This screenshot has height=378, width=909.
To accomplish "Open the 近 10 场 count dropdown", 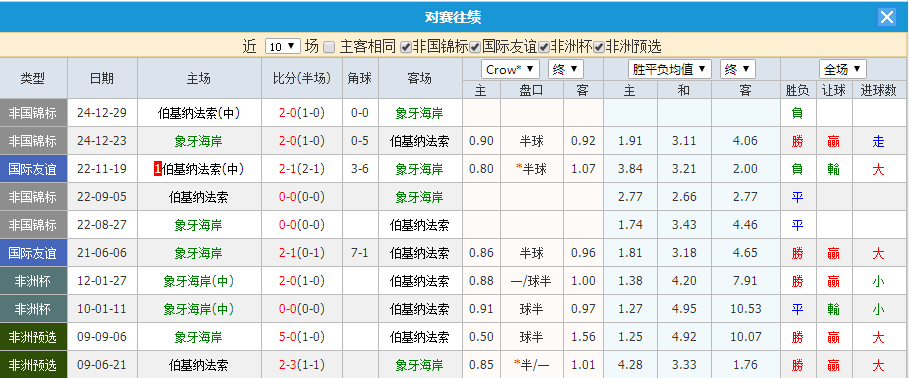I will pyautogui.click(x=283, y=46).
